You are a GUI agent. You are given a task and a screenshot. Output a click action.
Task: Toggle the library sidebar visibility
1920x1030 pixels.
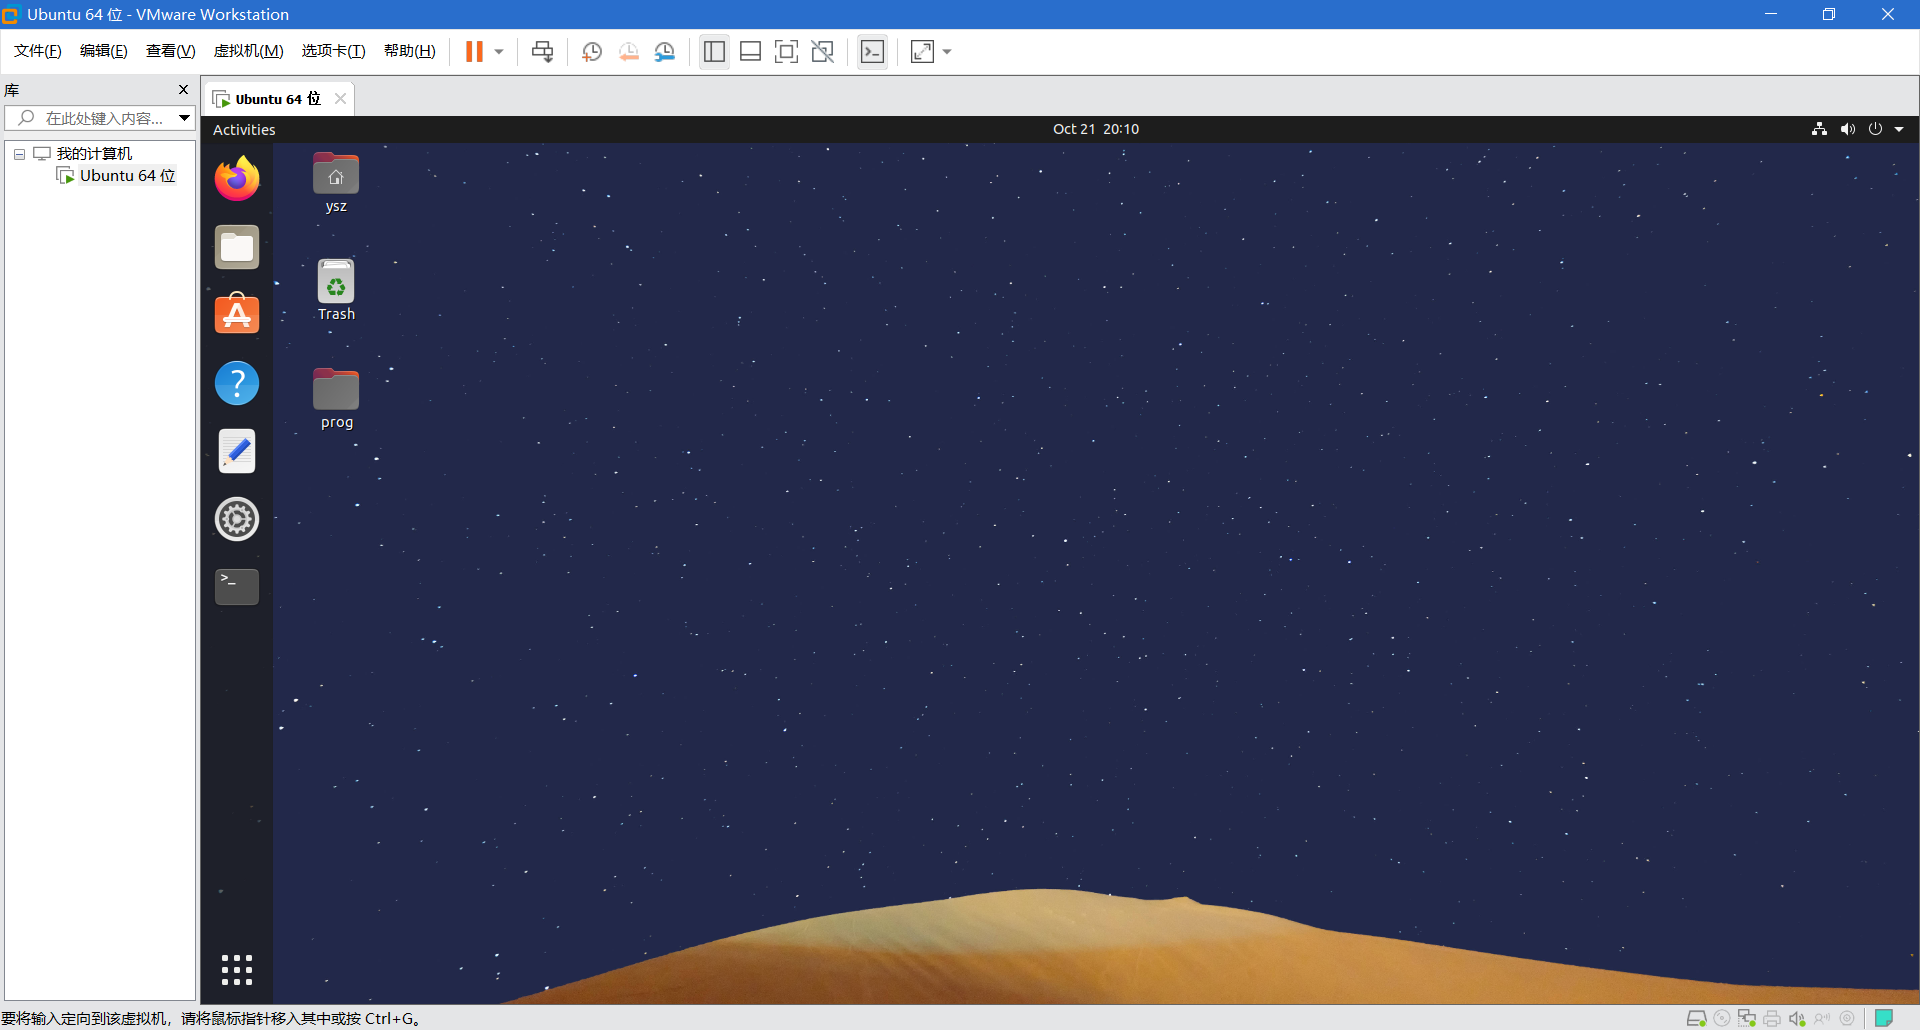(x=714, y=51)
